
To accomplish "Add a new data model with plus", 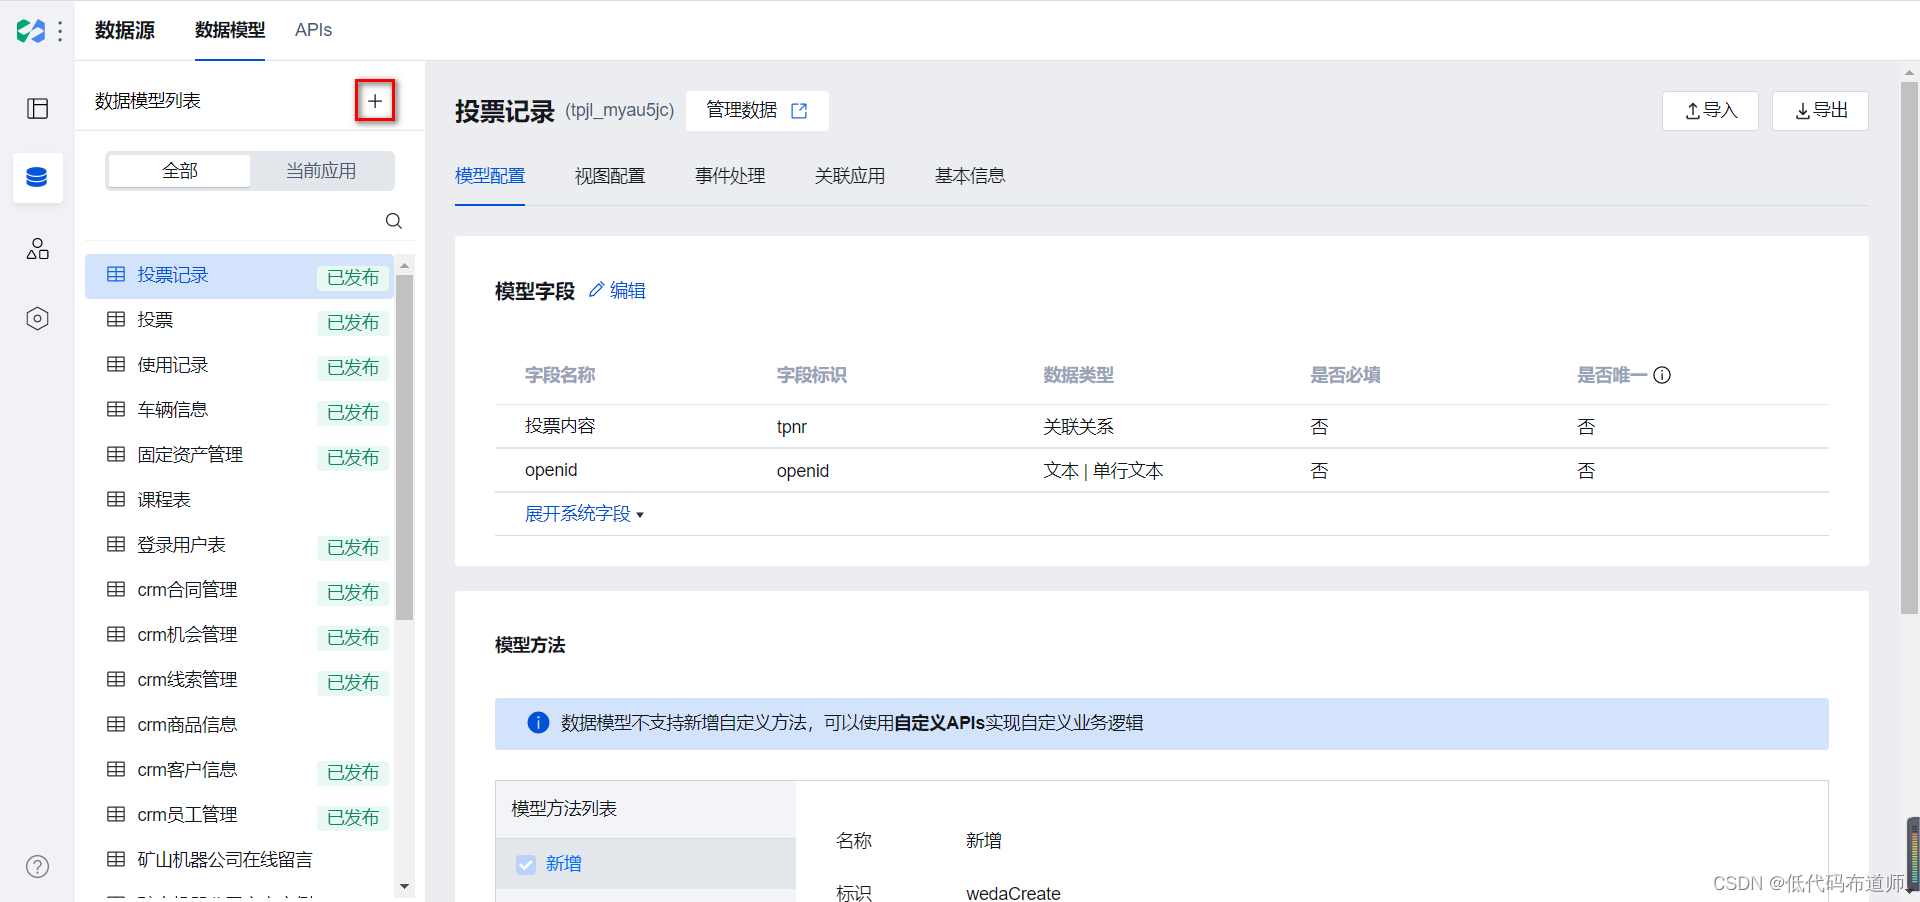I will click(375, 100).
